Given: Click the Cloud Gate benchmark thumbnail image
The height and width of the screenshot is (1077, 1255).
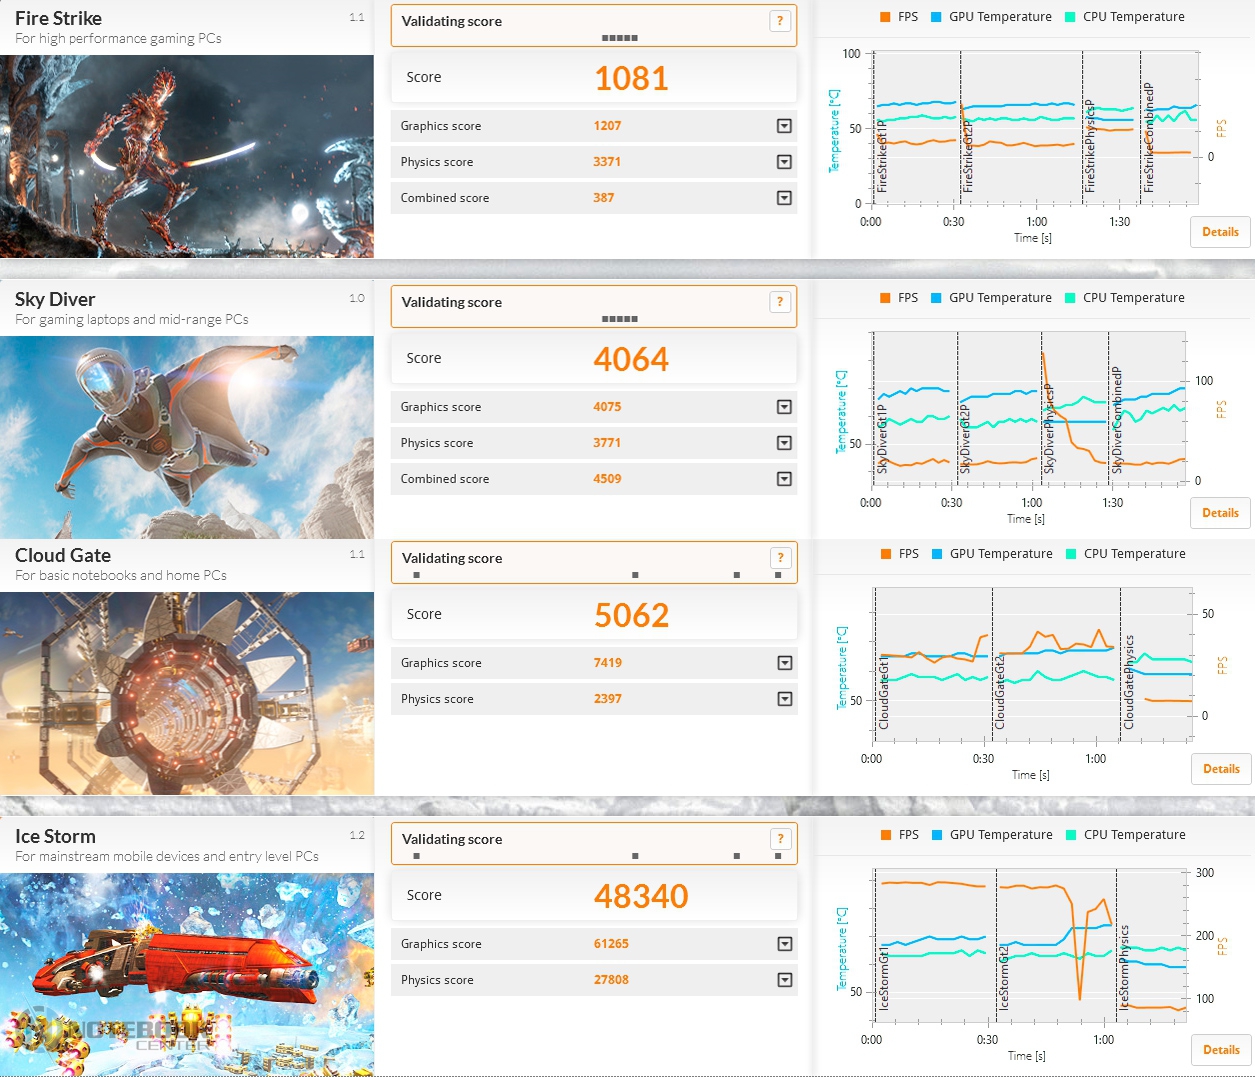Looking at the screenshot, I should (x=187, y=693).
